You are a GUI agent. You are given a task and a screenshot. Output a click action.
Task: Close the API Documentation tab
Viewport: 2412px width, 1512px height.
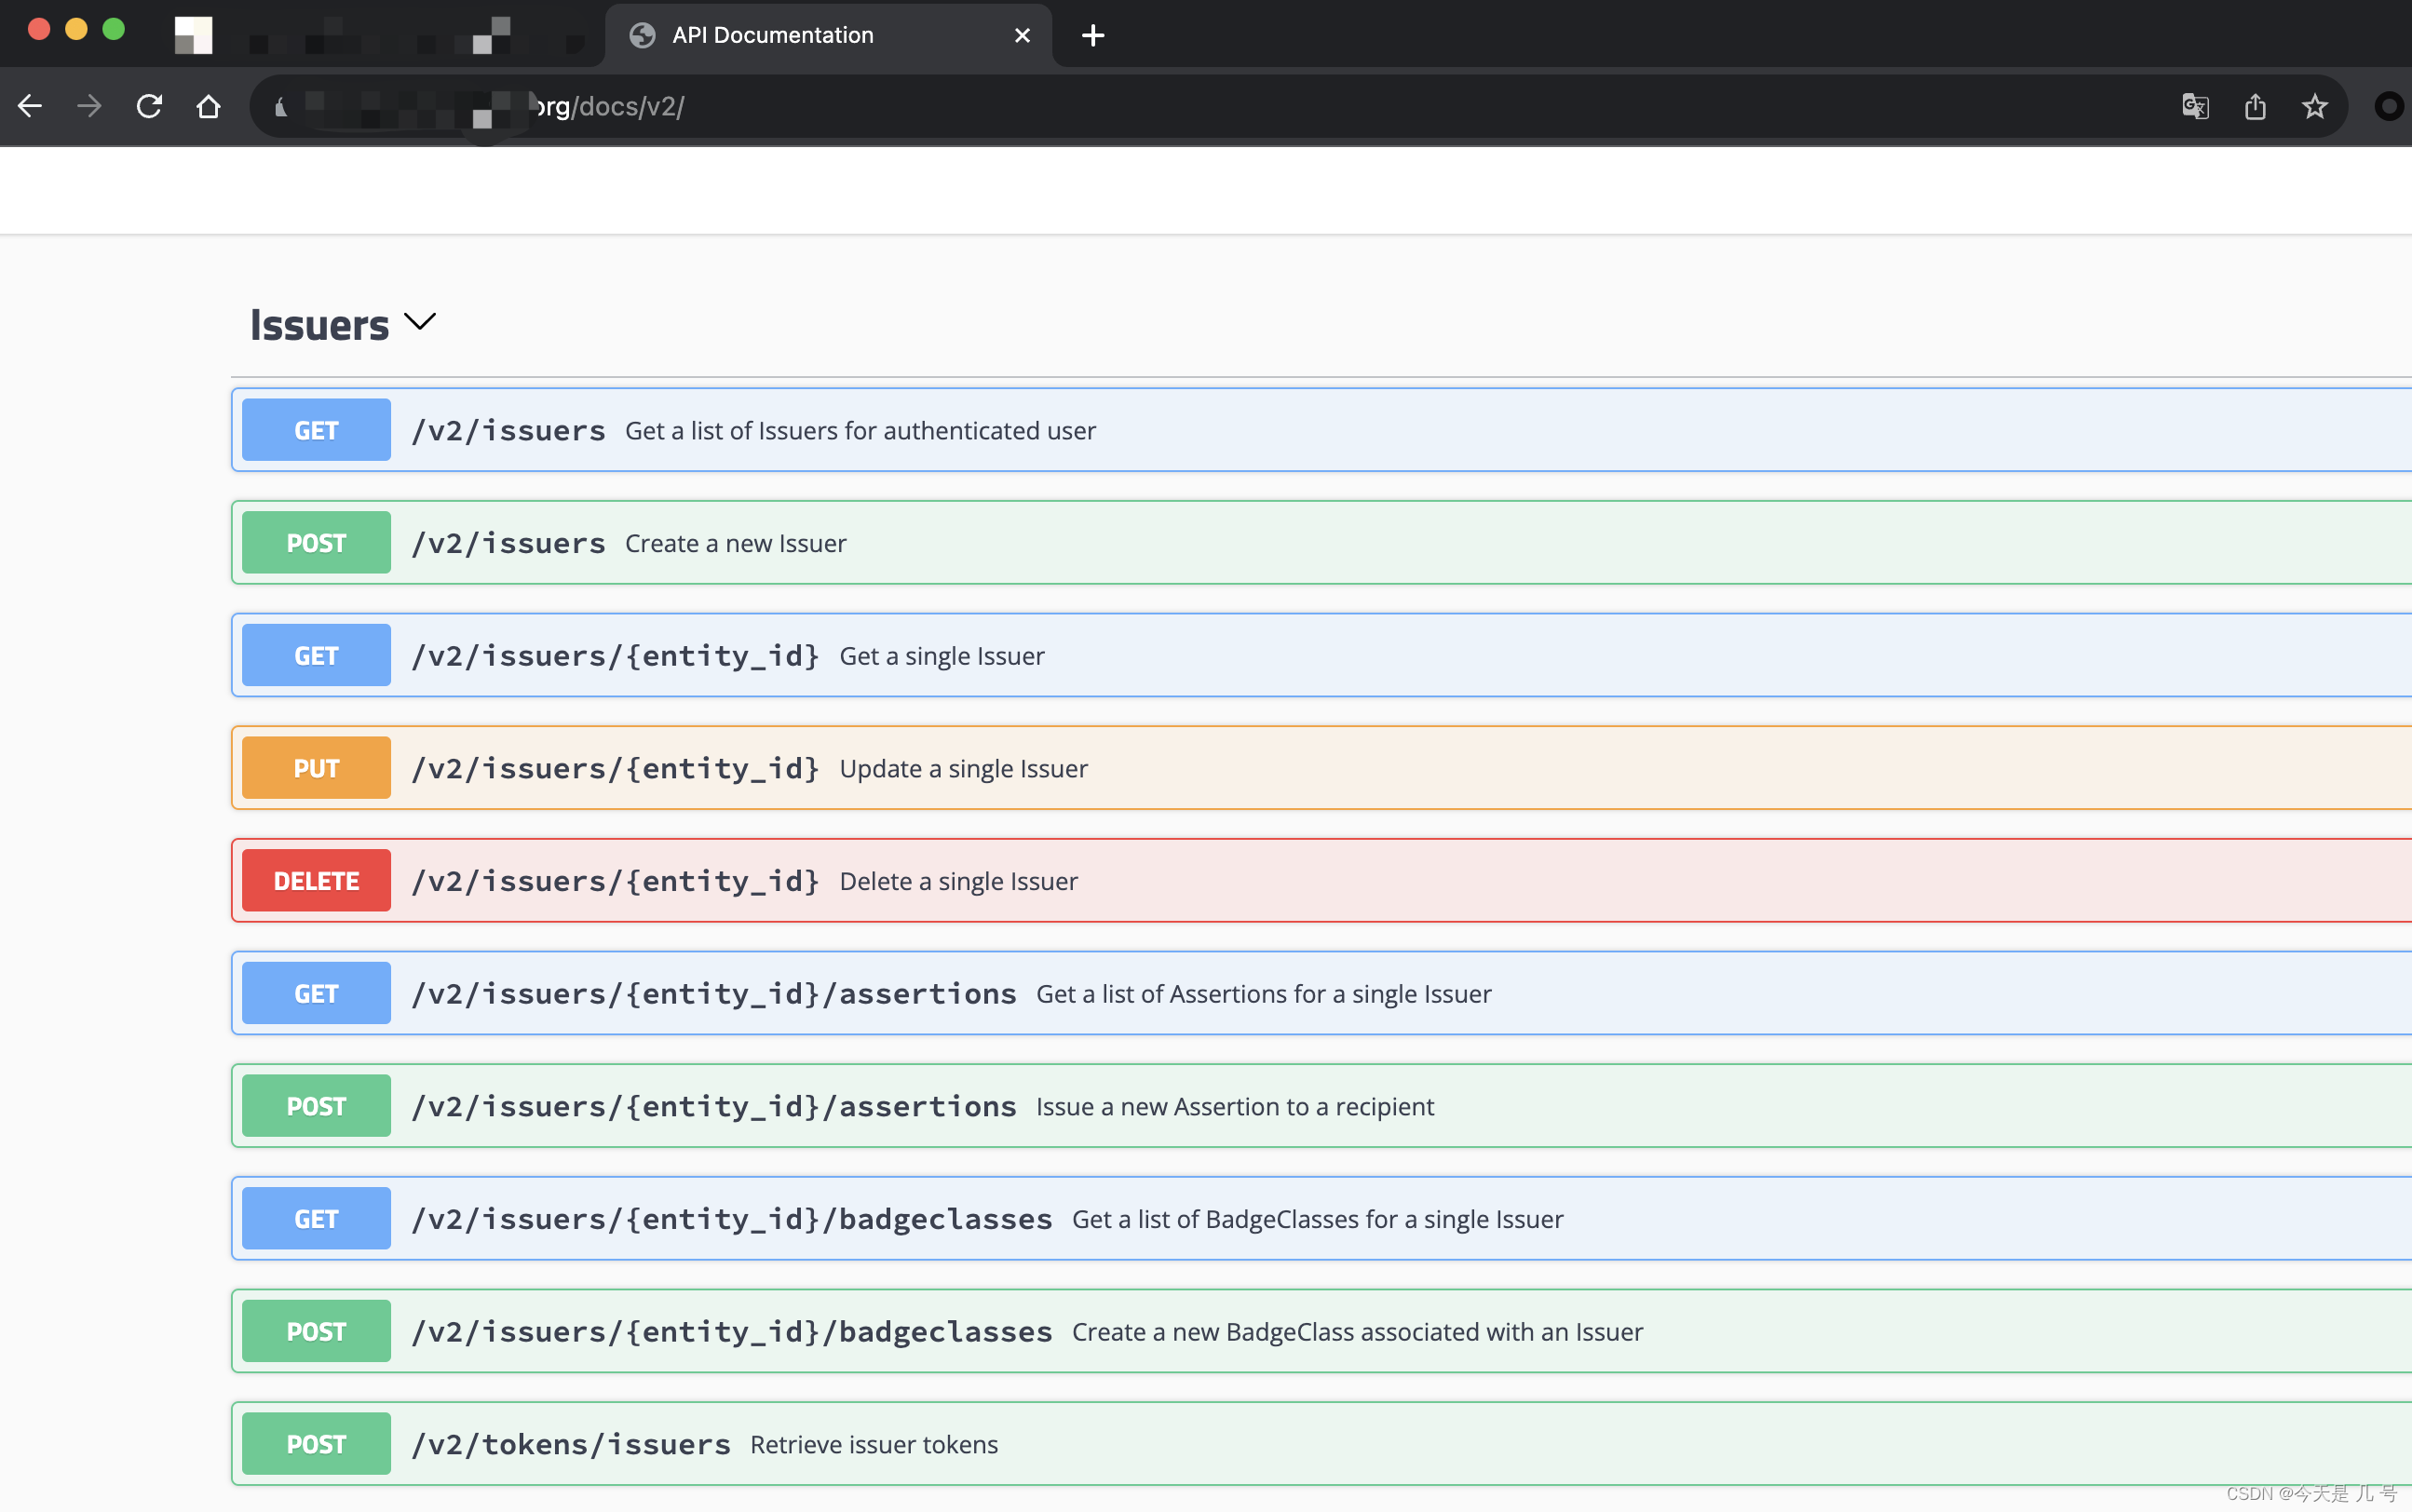point(1022,35)
